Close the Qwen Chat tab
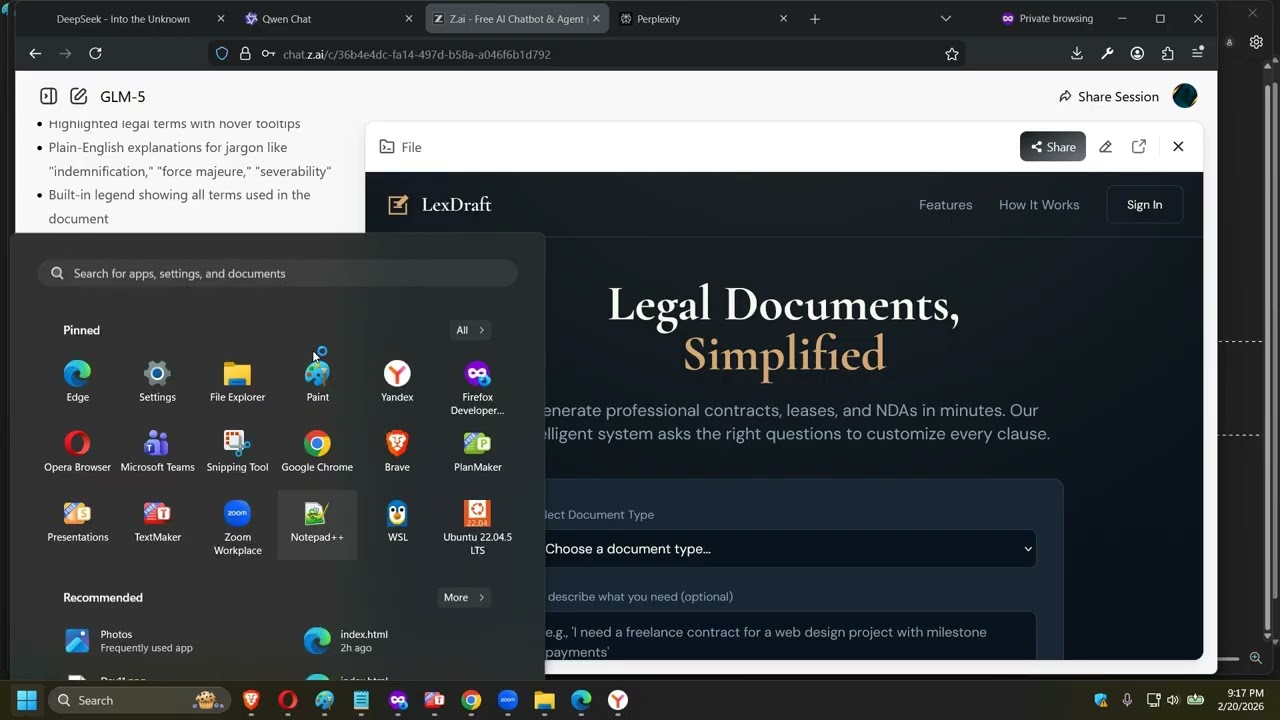The height and width of the screenshot is (720, 1280). 408,19
